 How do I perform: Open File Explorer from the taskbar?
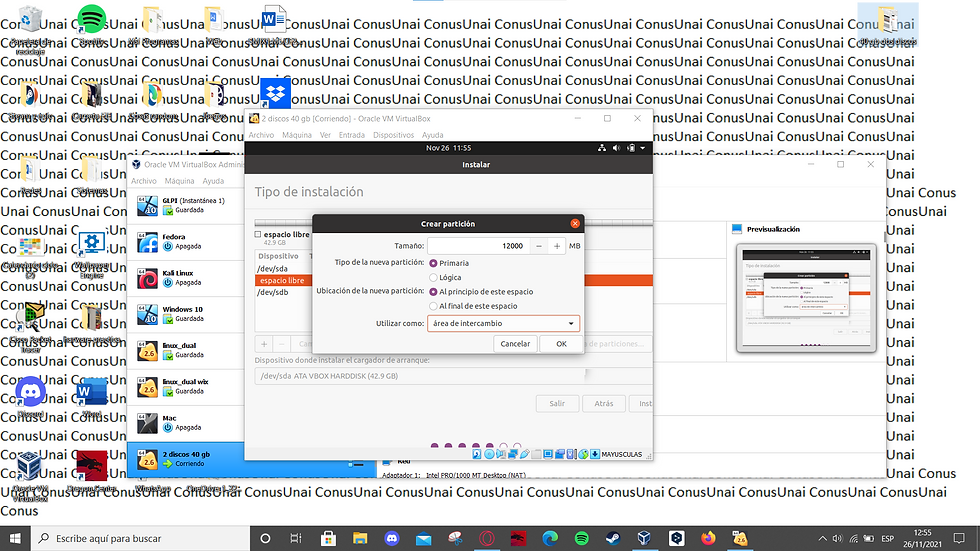360,539
